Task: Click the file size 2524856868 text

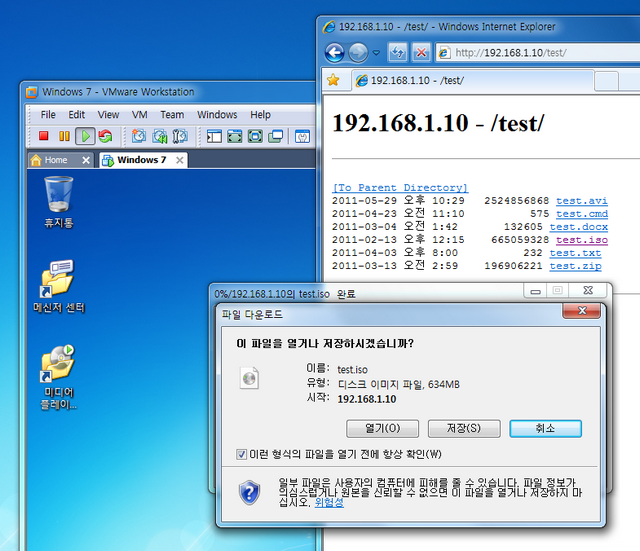Action: point(516,201)
